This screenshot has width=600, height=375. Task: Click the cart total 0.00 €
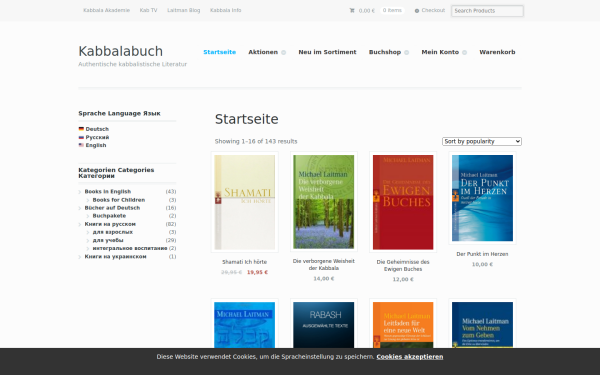point(367,11)
